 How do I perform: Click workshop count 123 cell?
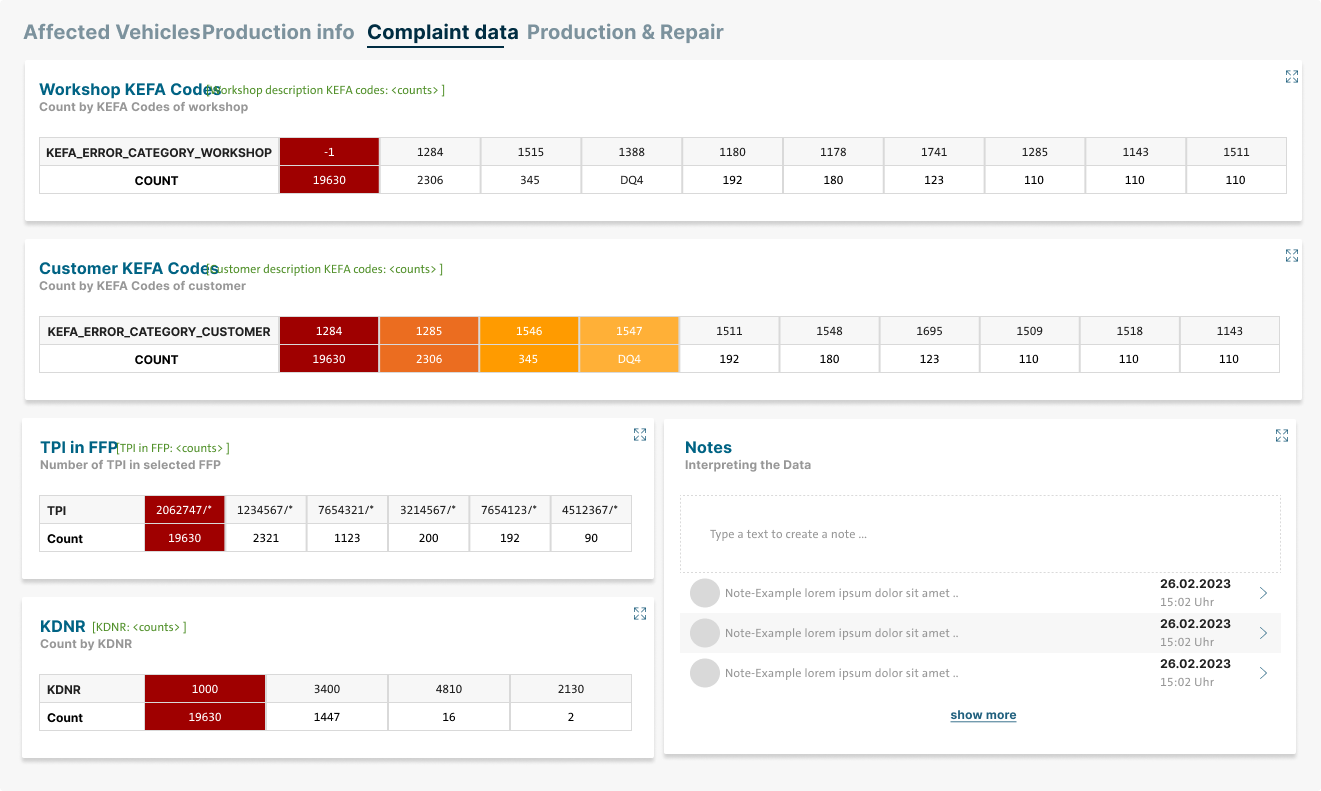934,180
